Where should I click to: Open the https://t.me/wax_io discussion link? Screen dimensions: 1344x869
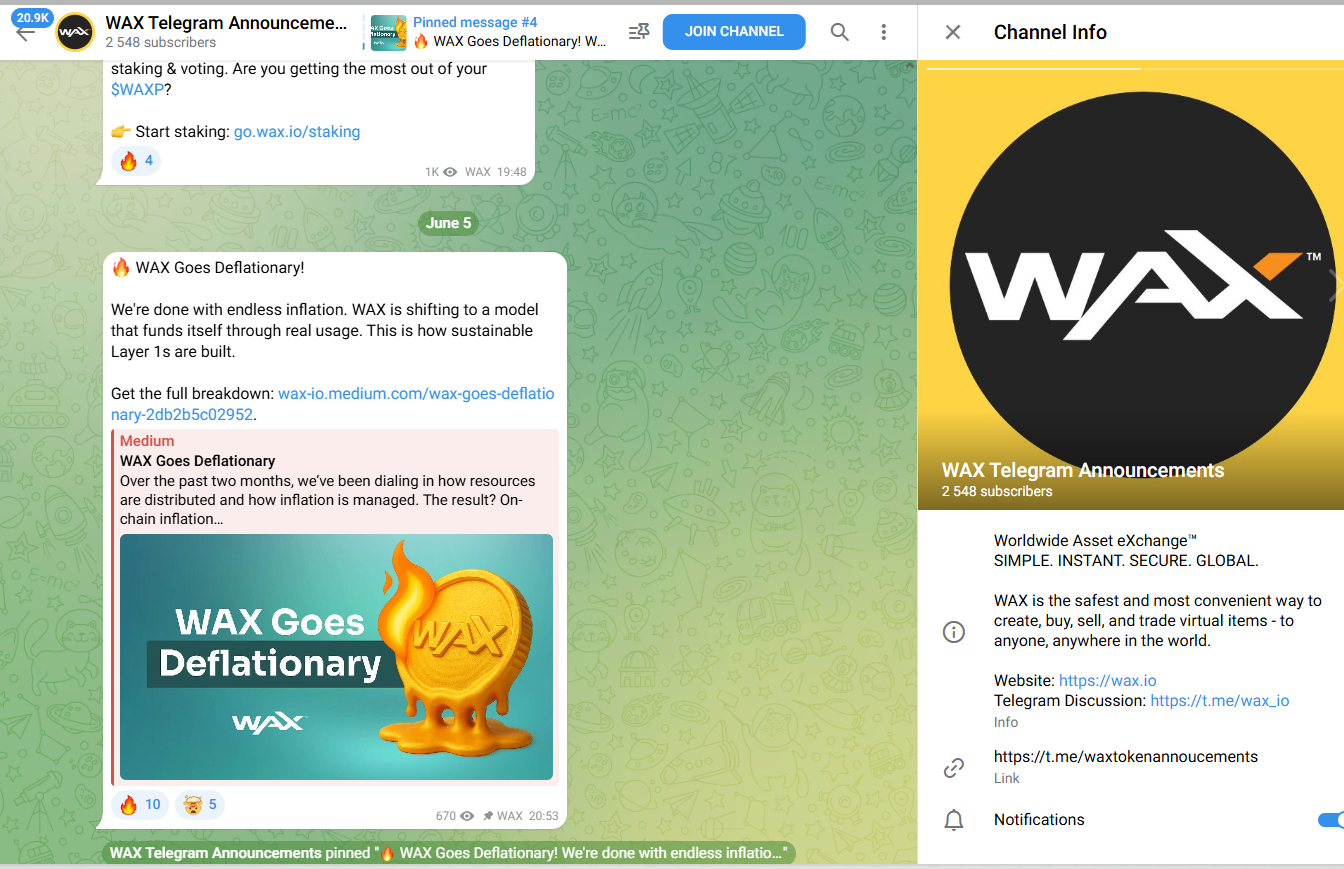click(1220, 701)
